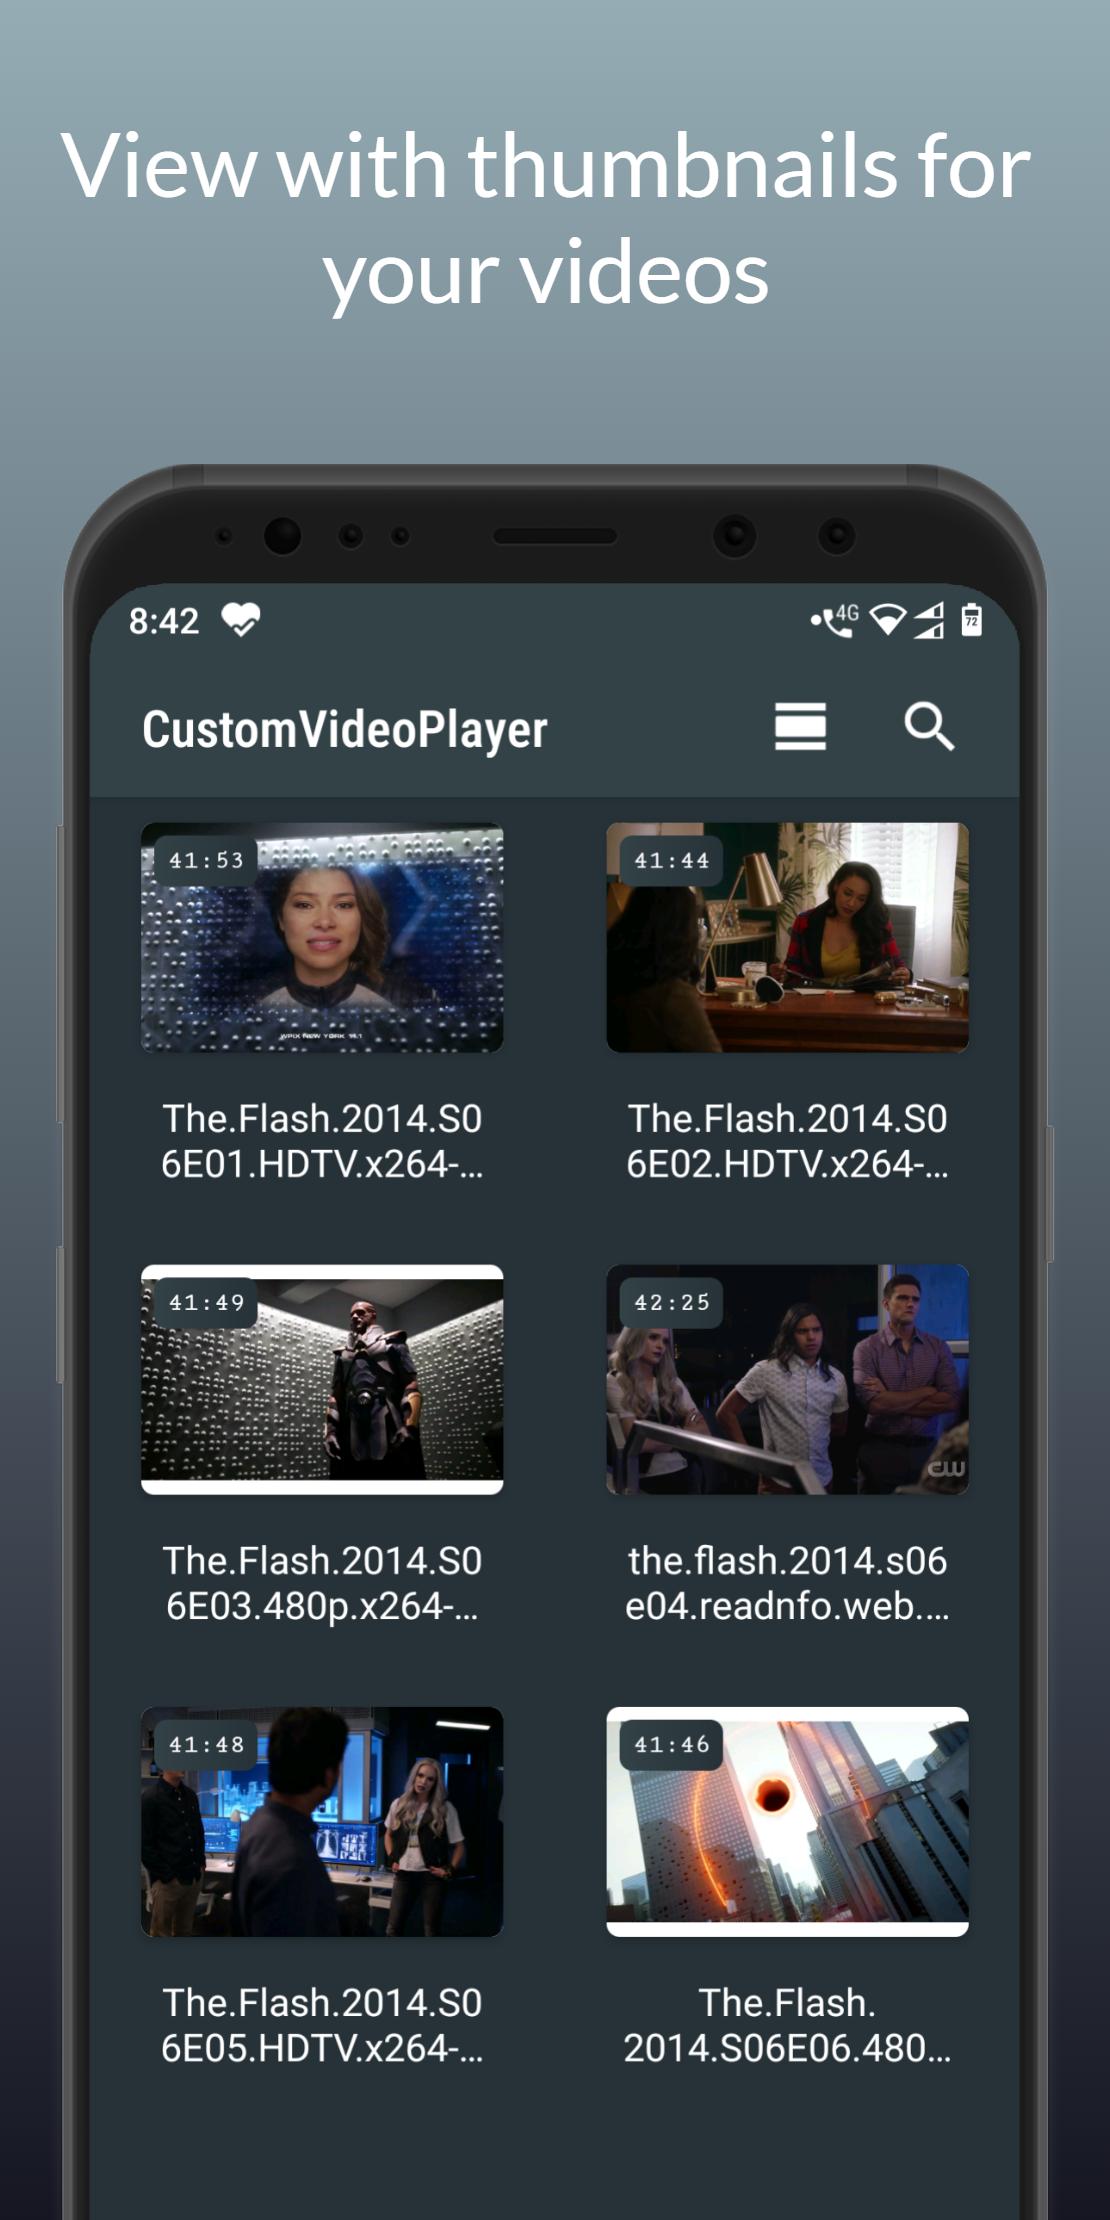Open the S06E02 video thumbnail
This screenshot has width=1110, height=2220.
click(x=787, y=937)
